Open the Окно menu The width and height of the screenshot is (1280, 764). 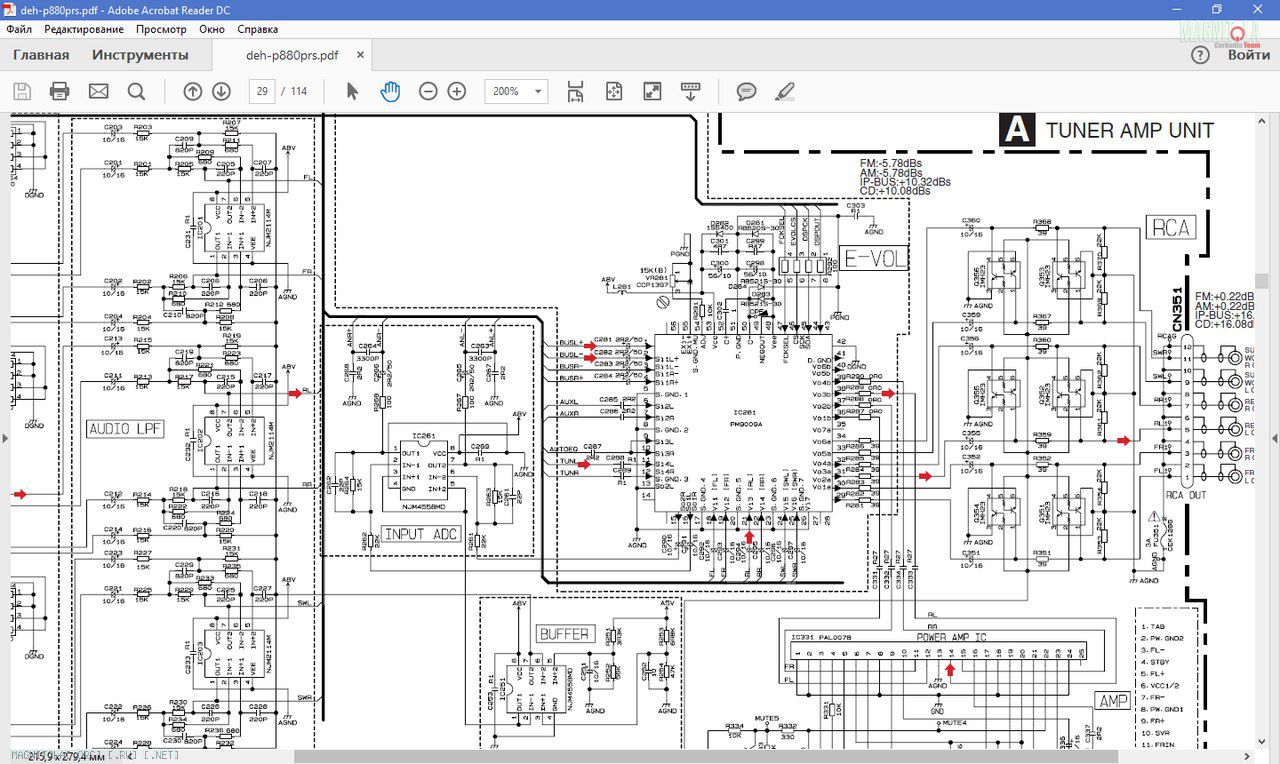point(212,29)
